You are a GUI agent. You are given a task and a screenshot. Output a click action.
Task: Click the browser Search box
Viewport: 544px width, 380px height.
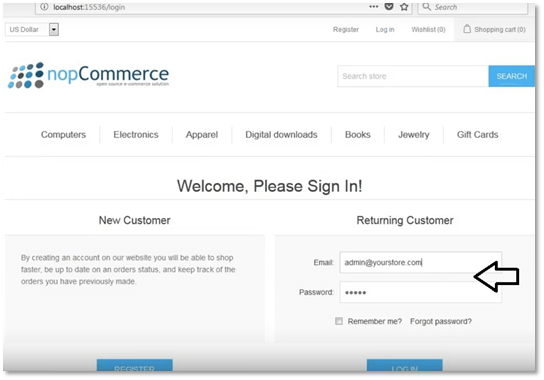point(473,7)
